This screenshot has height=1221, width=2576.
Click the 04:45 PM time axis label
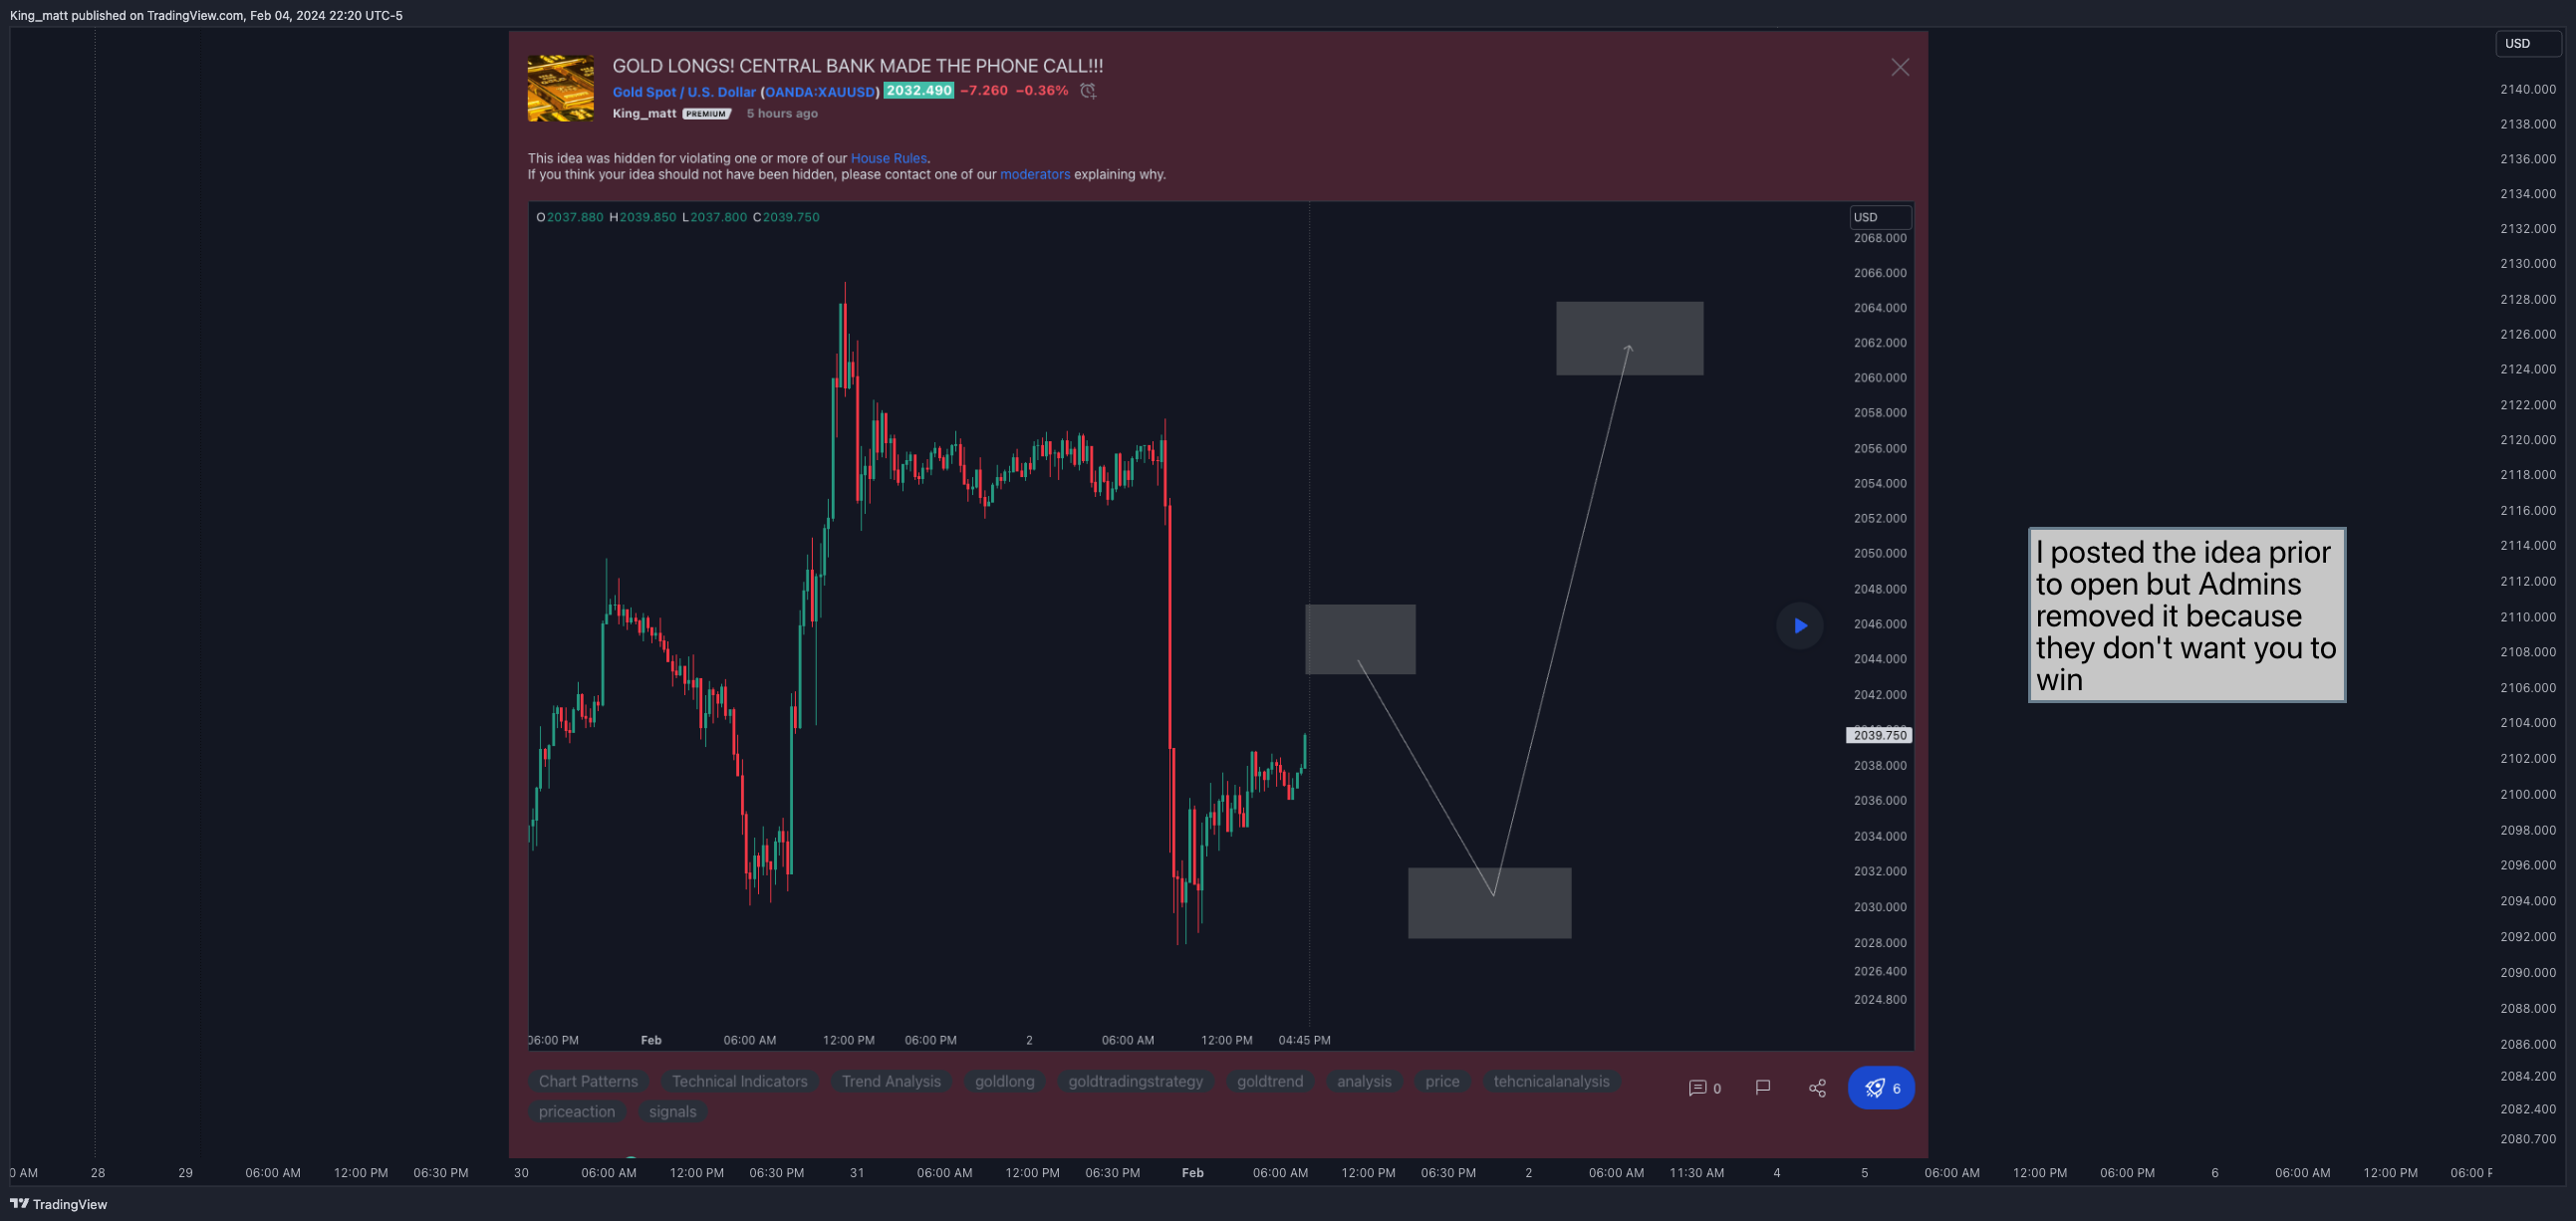pyautogui.click(x=1304, y=1040)
